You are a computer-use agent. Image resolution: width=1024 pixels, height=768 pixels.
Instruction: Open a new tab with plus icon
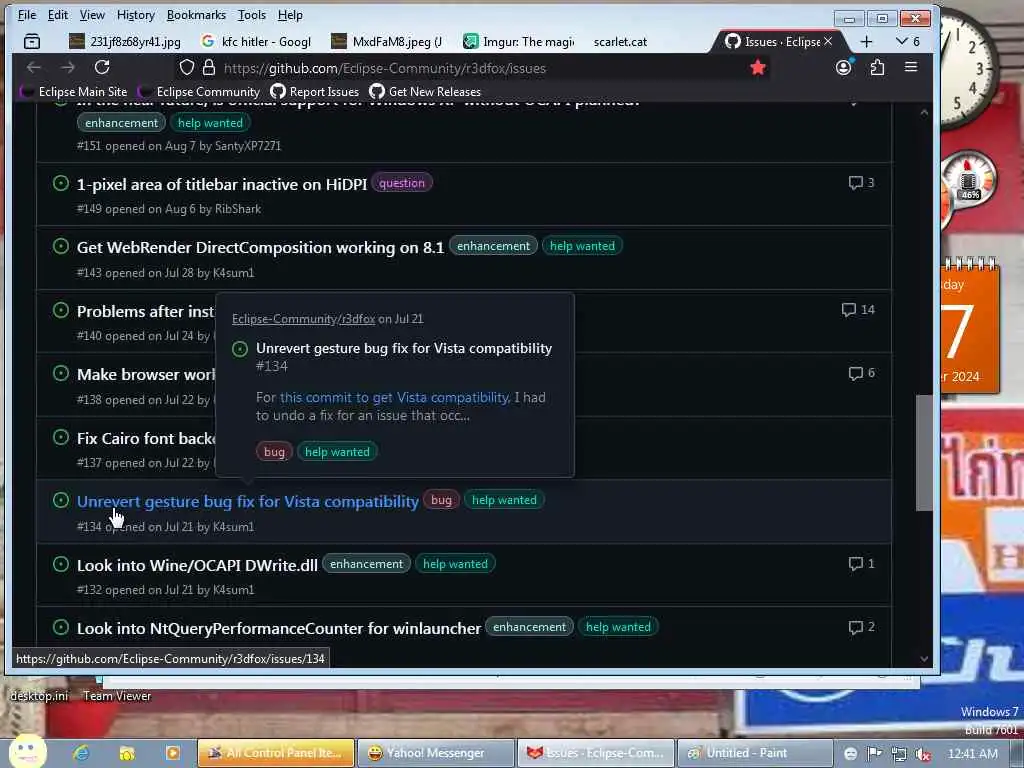[x=867, y=42]
